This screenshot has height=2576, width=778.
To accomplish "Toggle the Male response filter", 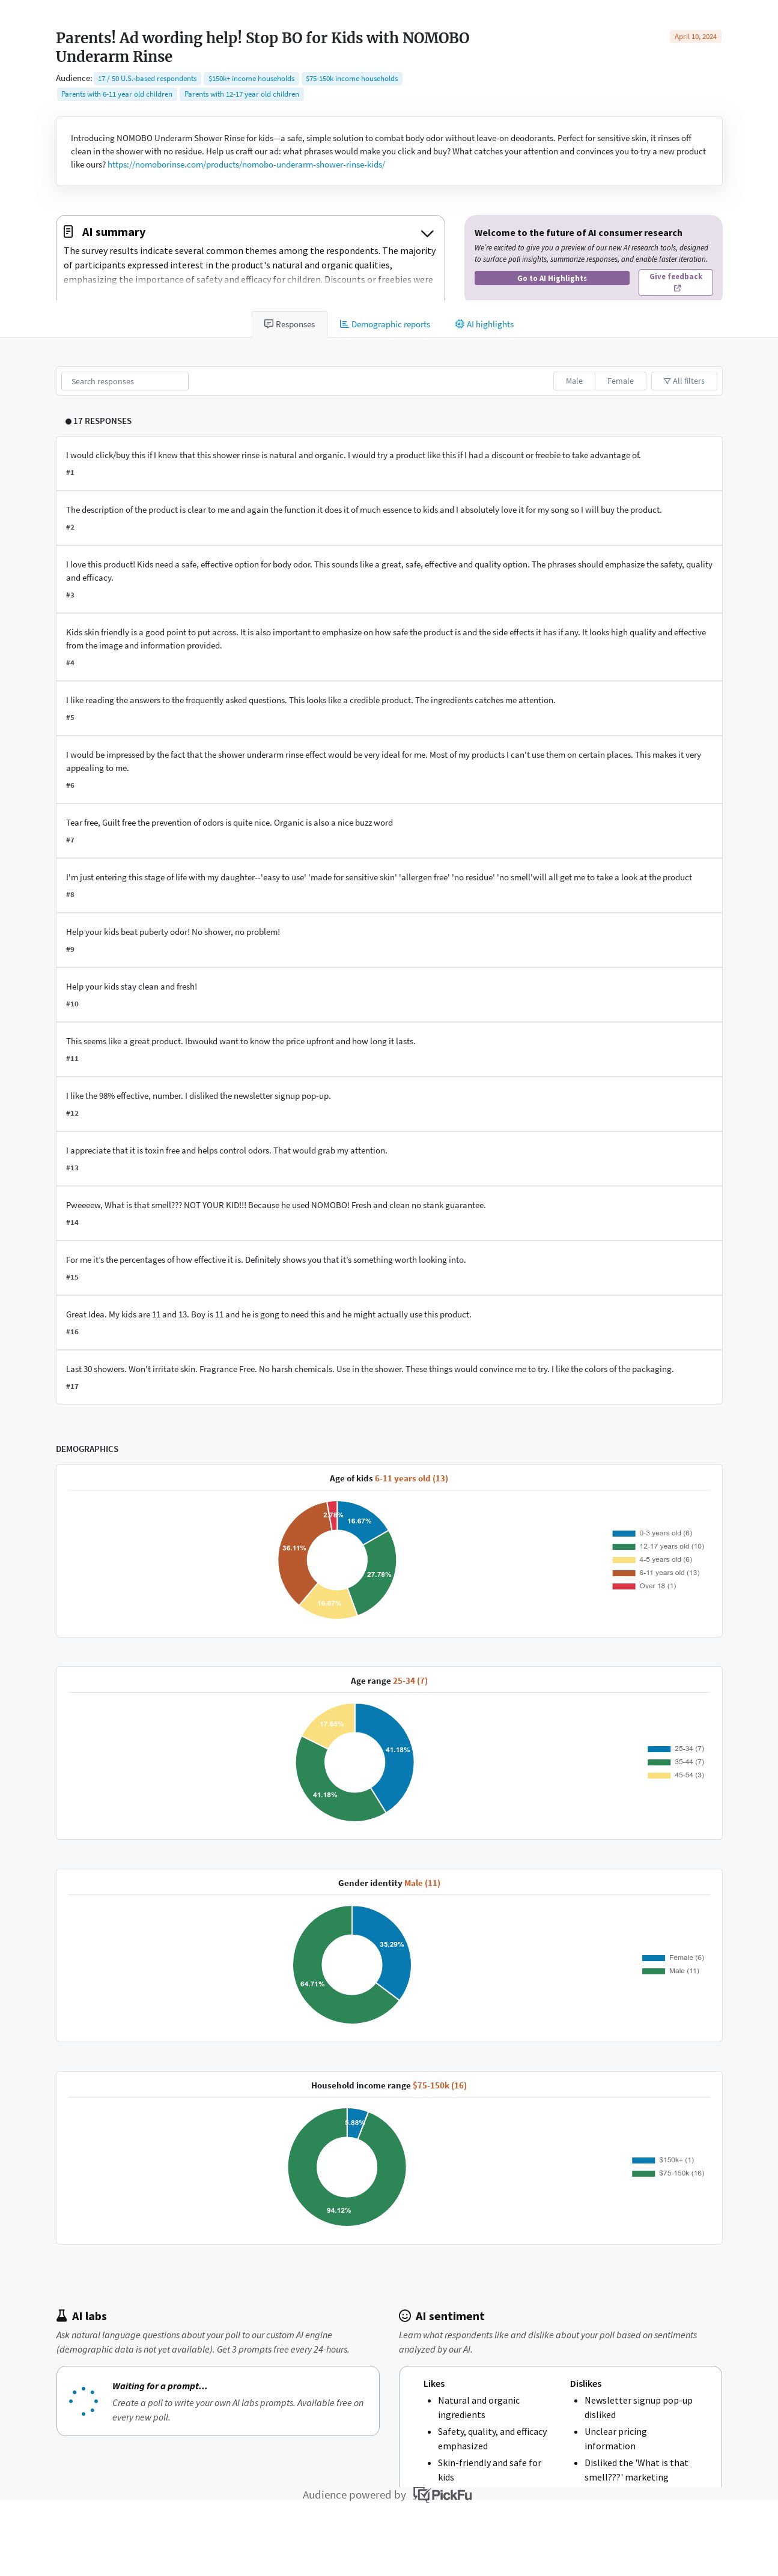I will pos(574,381).
